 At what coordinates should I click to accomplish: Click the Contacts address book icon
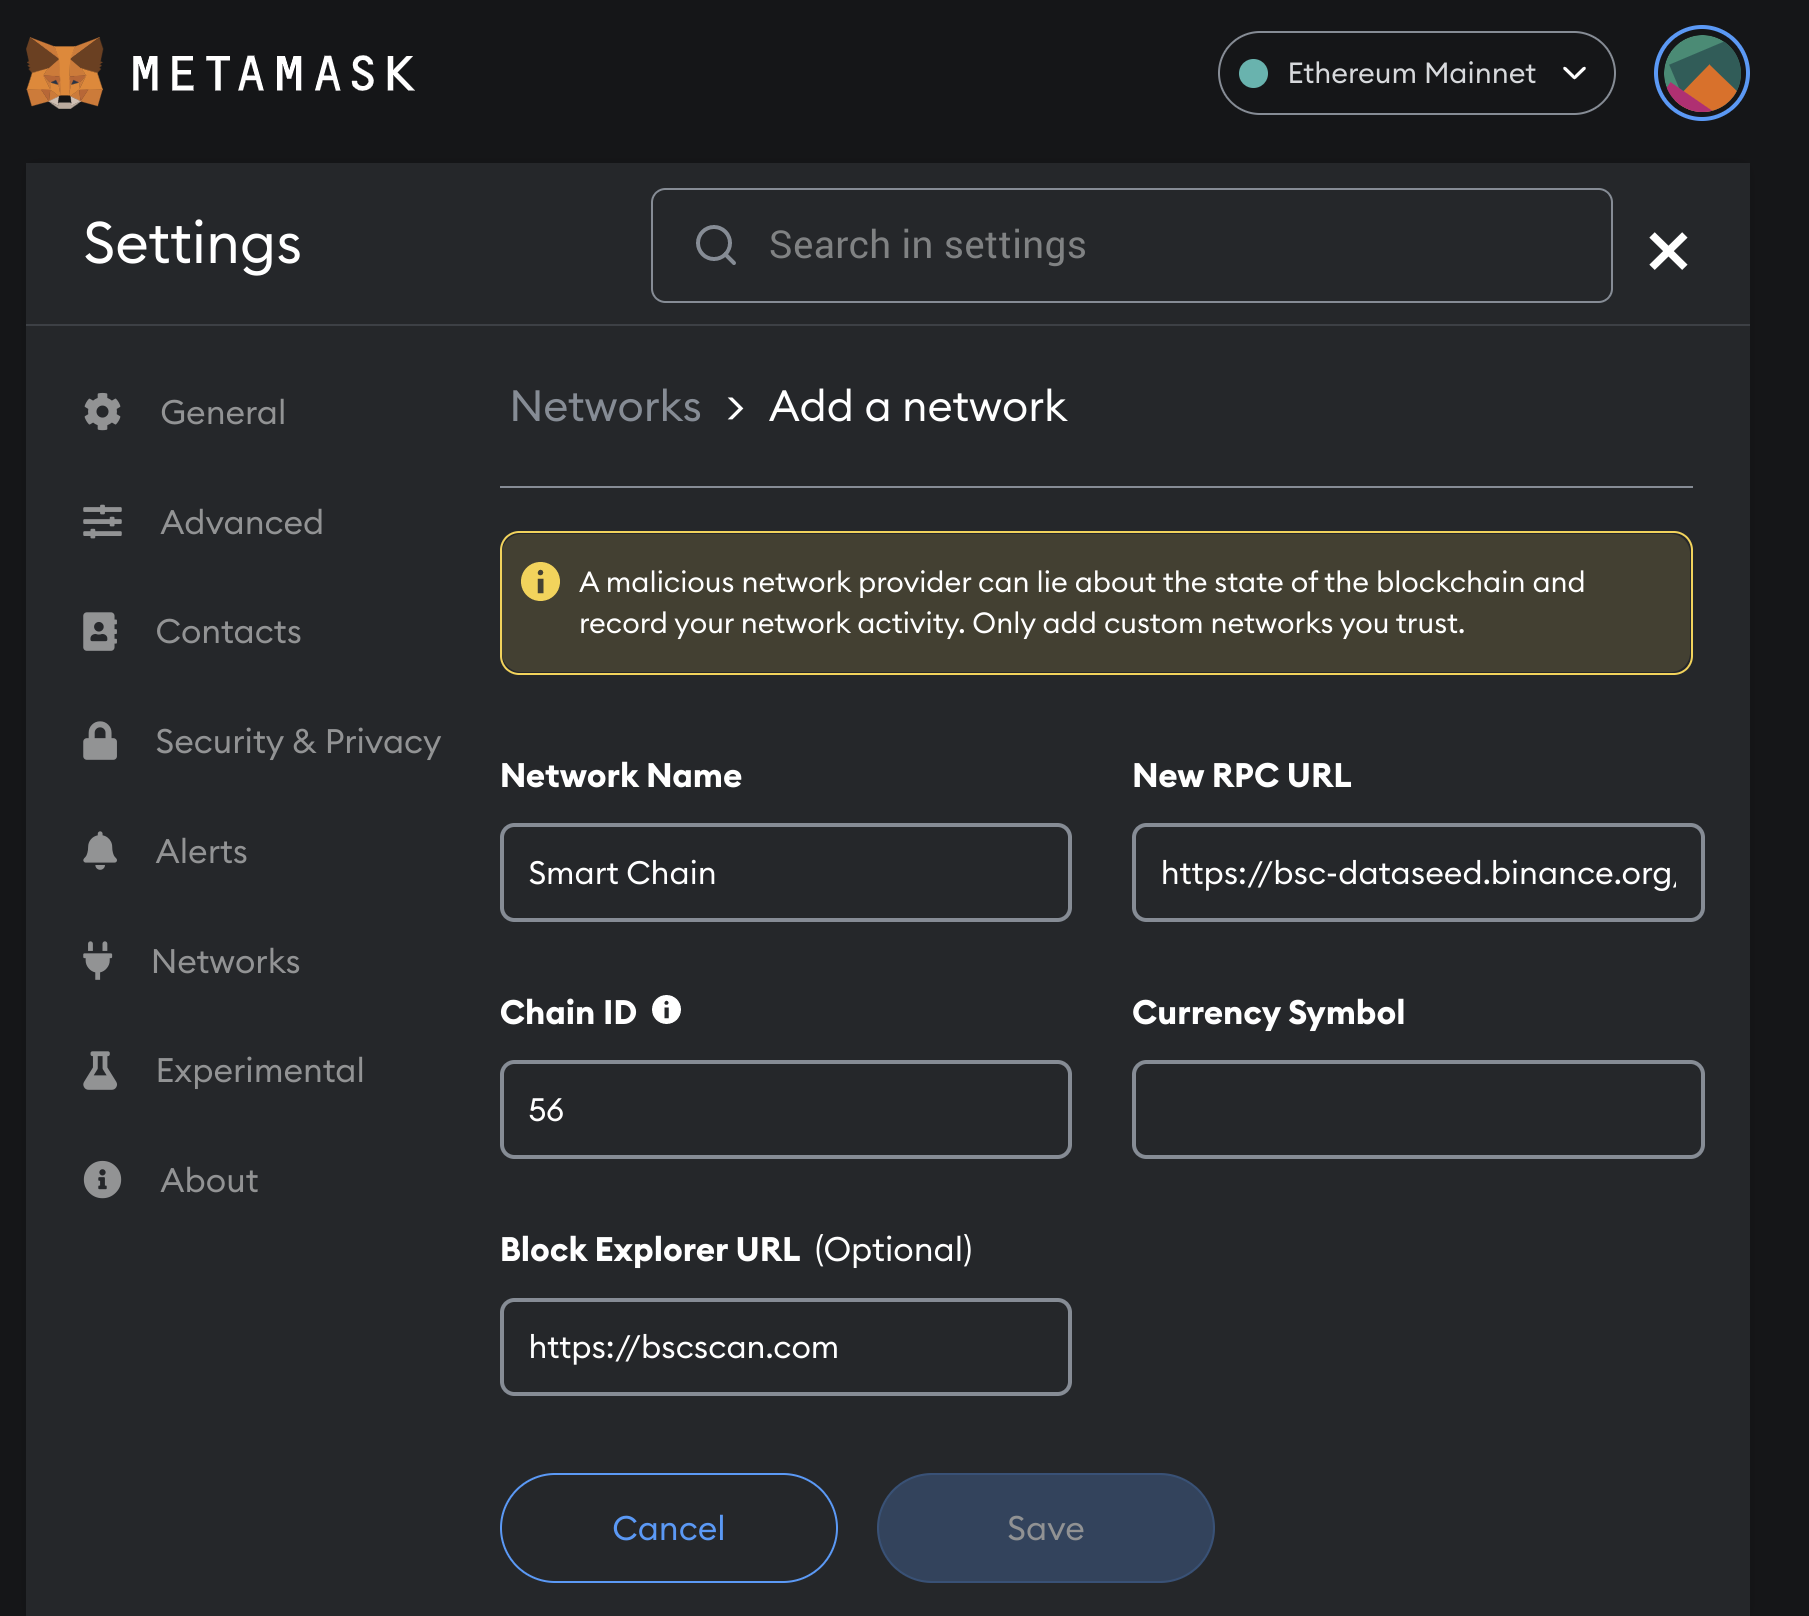(100, 632)
